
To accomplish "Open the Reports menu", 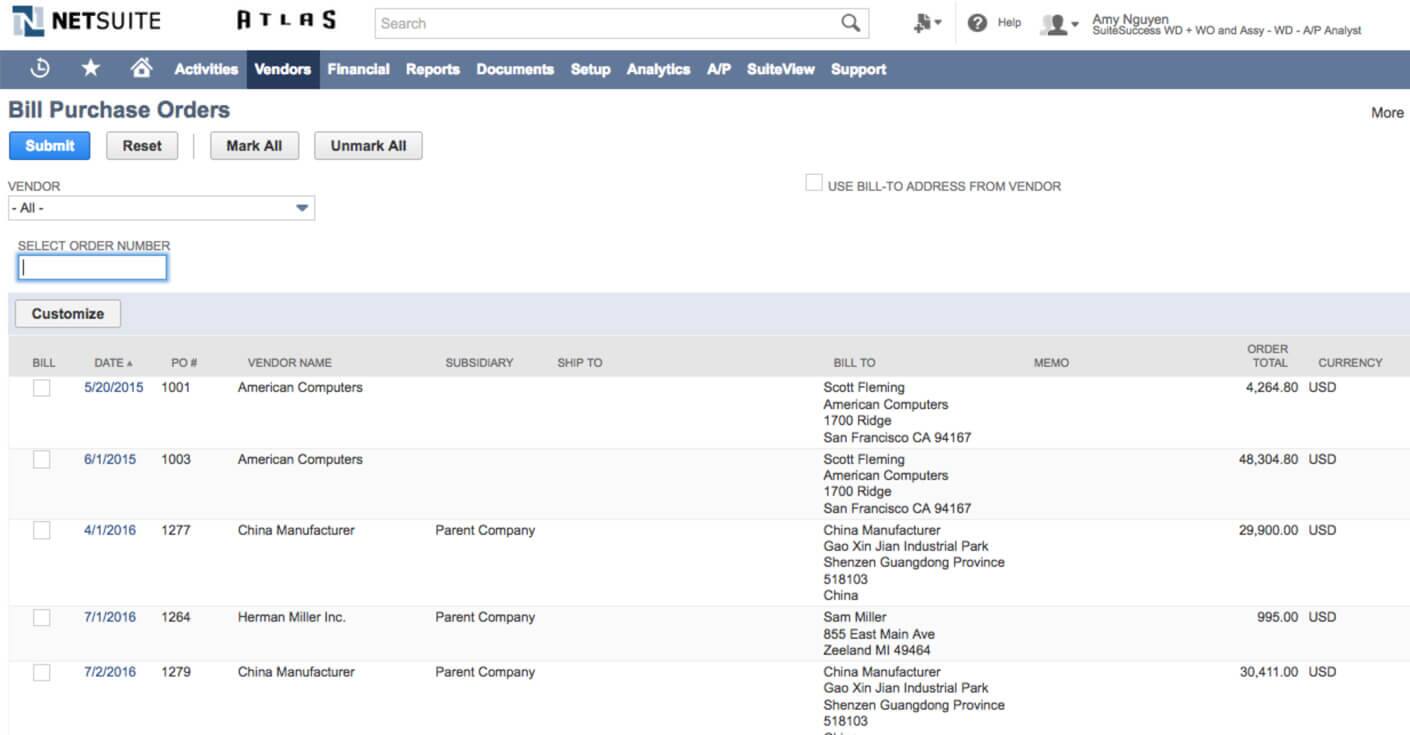I will 433,69.
